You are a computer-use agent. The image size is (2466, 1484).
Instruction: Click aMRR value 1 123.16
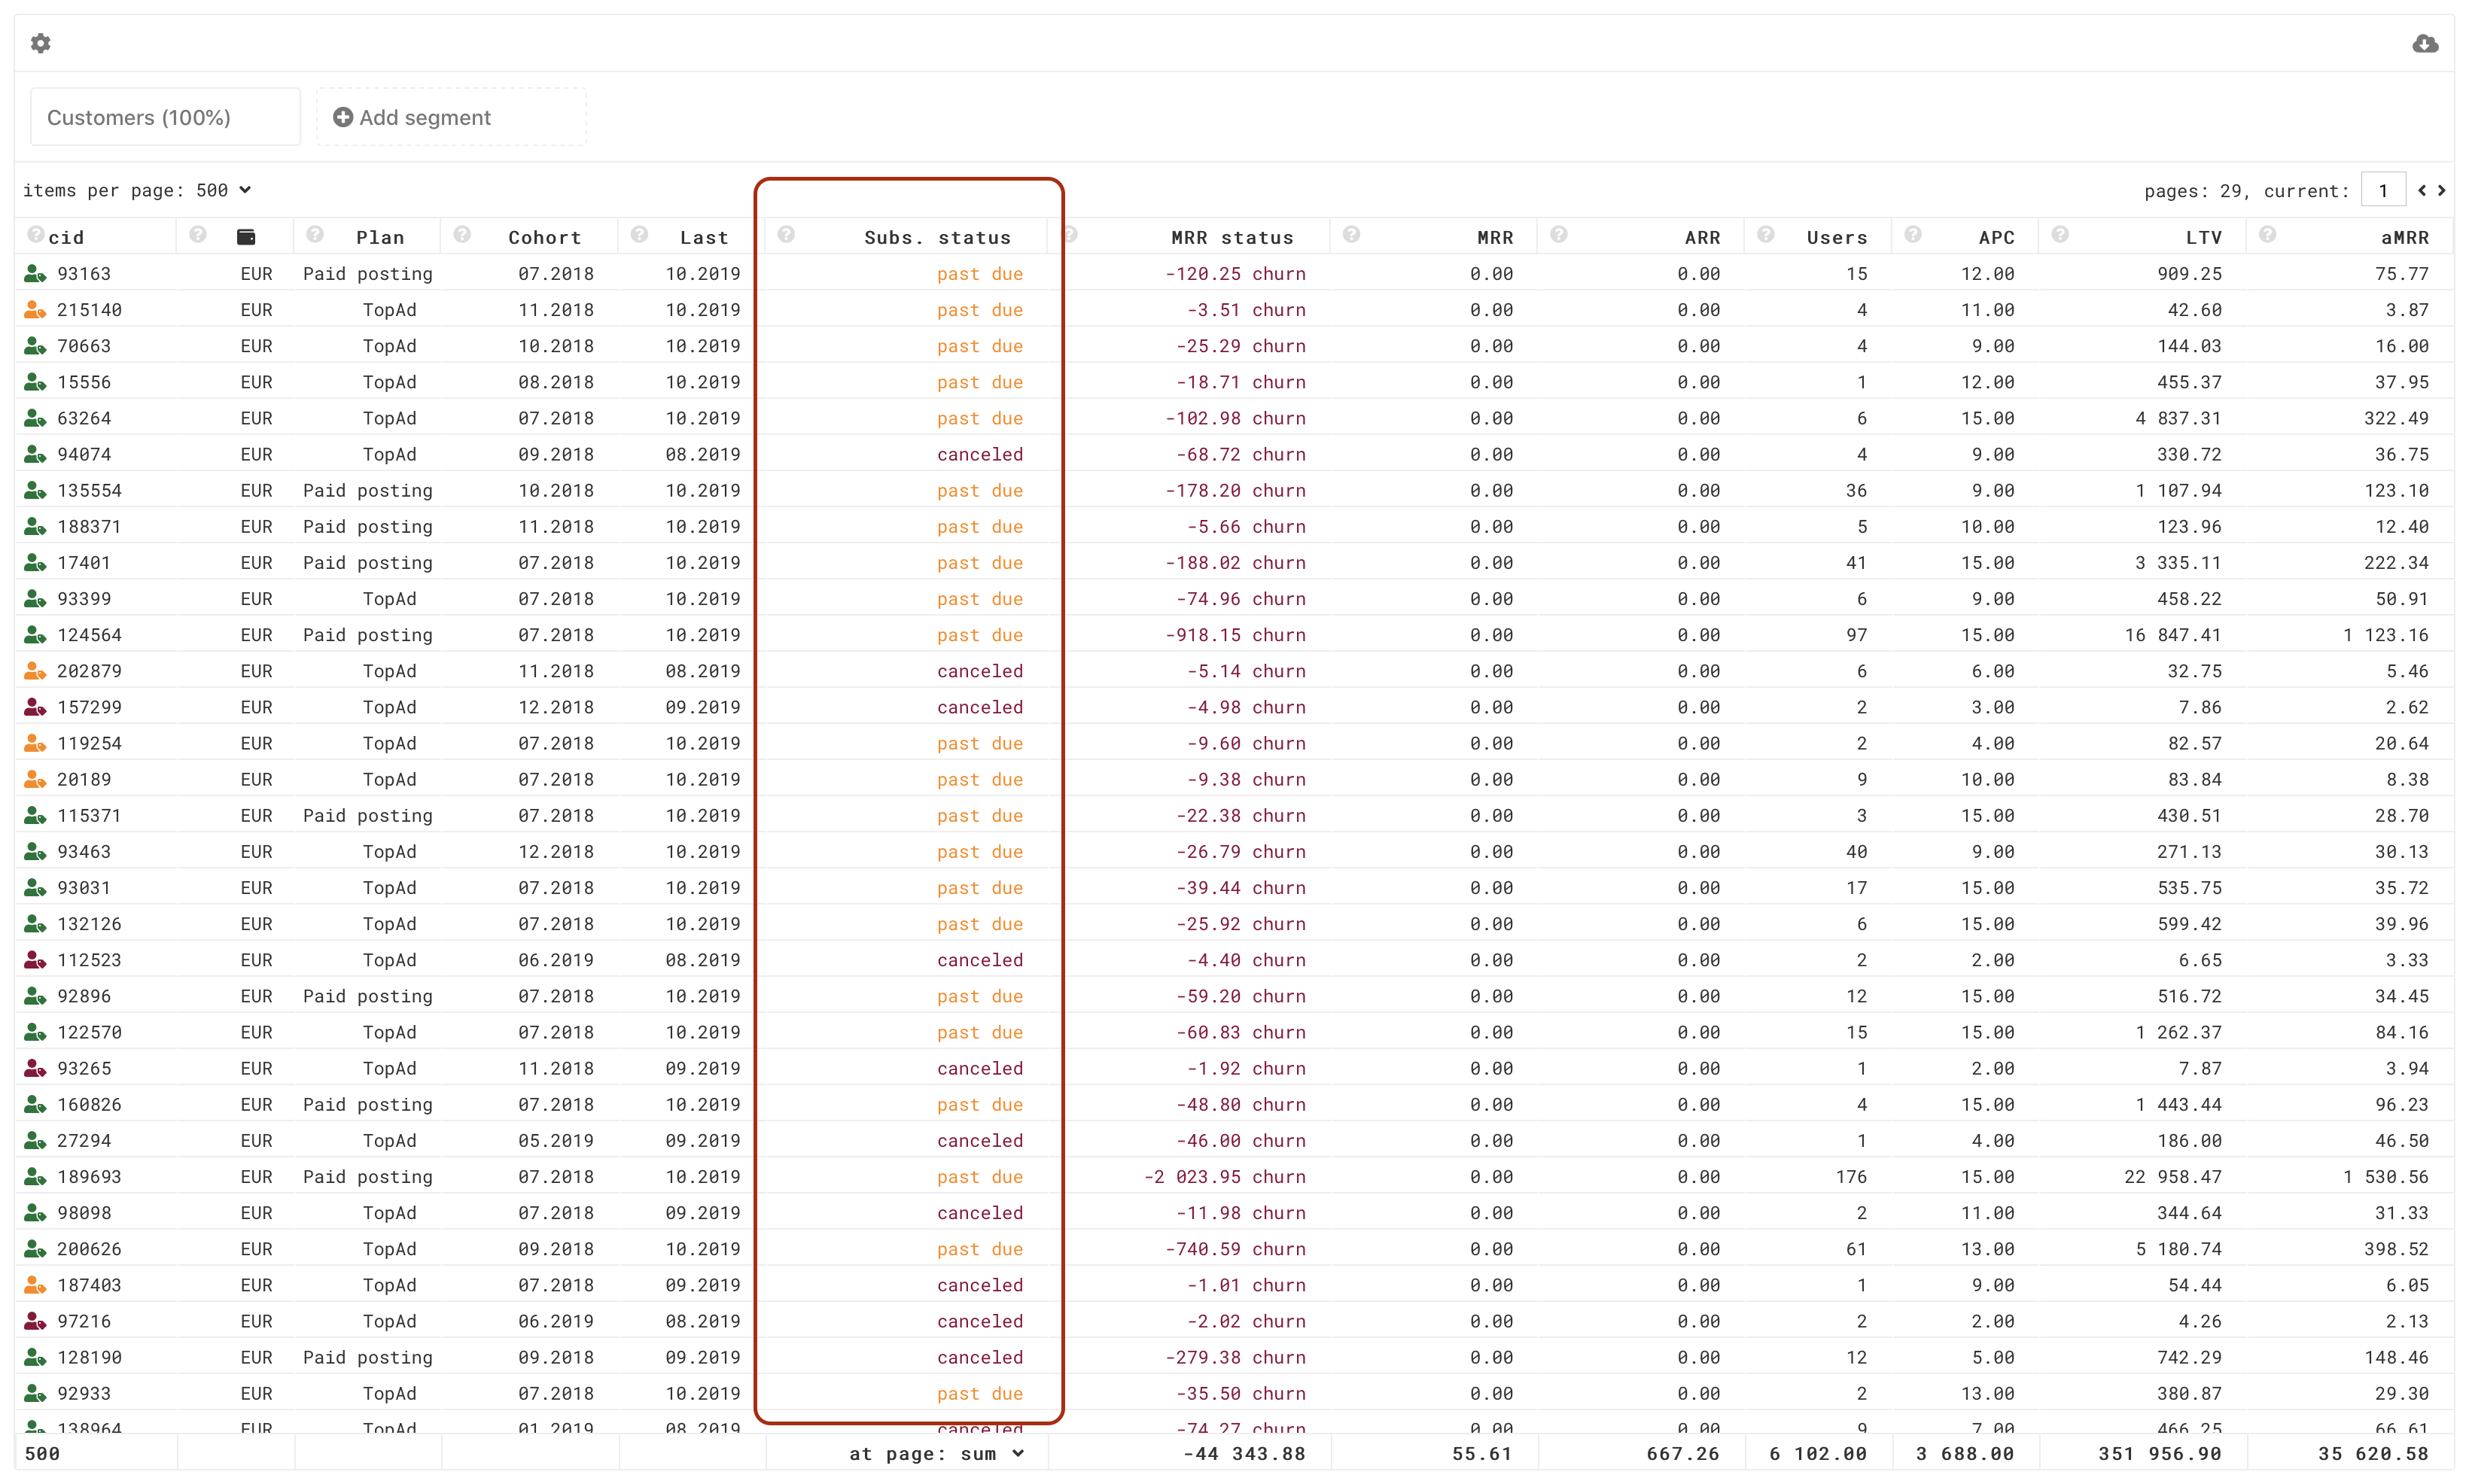[2385, 635]
